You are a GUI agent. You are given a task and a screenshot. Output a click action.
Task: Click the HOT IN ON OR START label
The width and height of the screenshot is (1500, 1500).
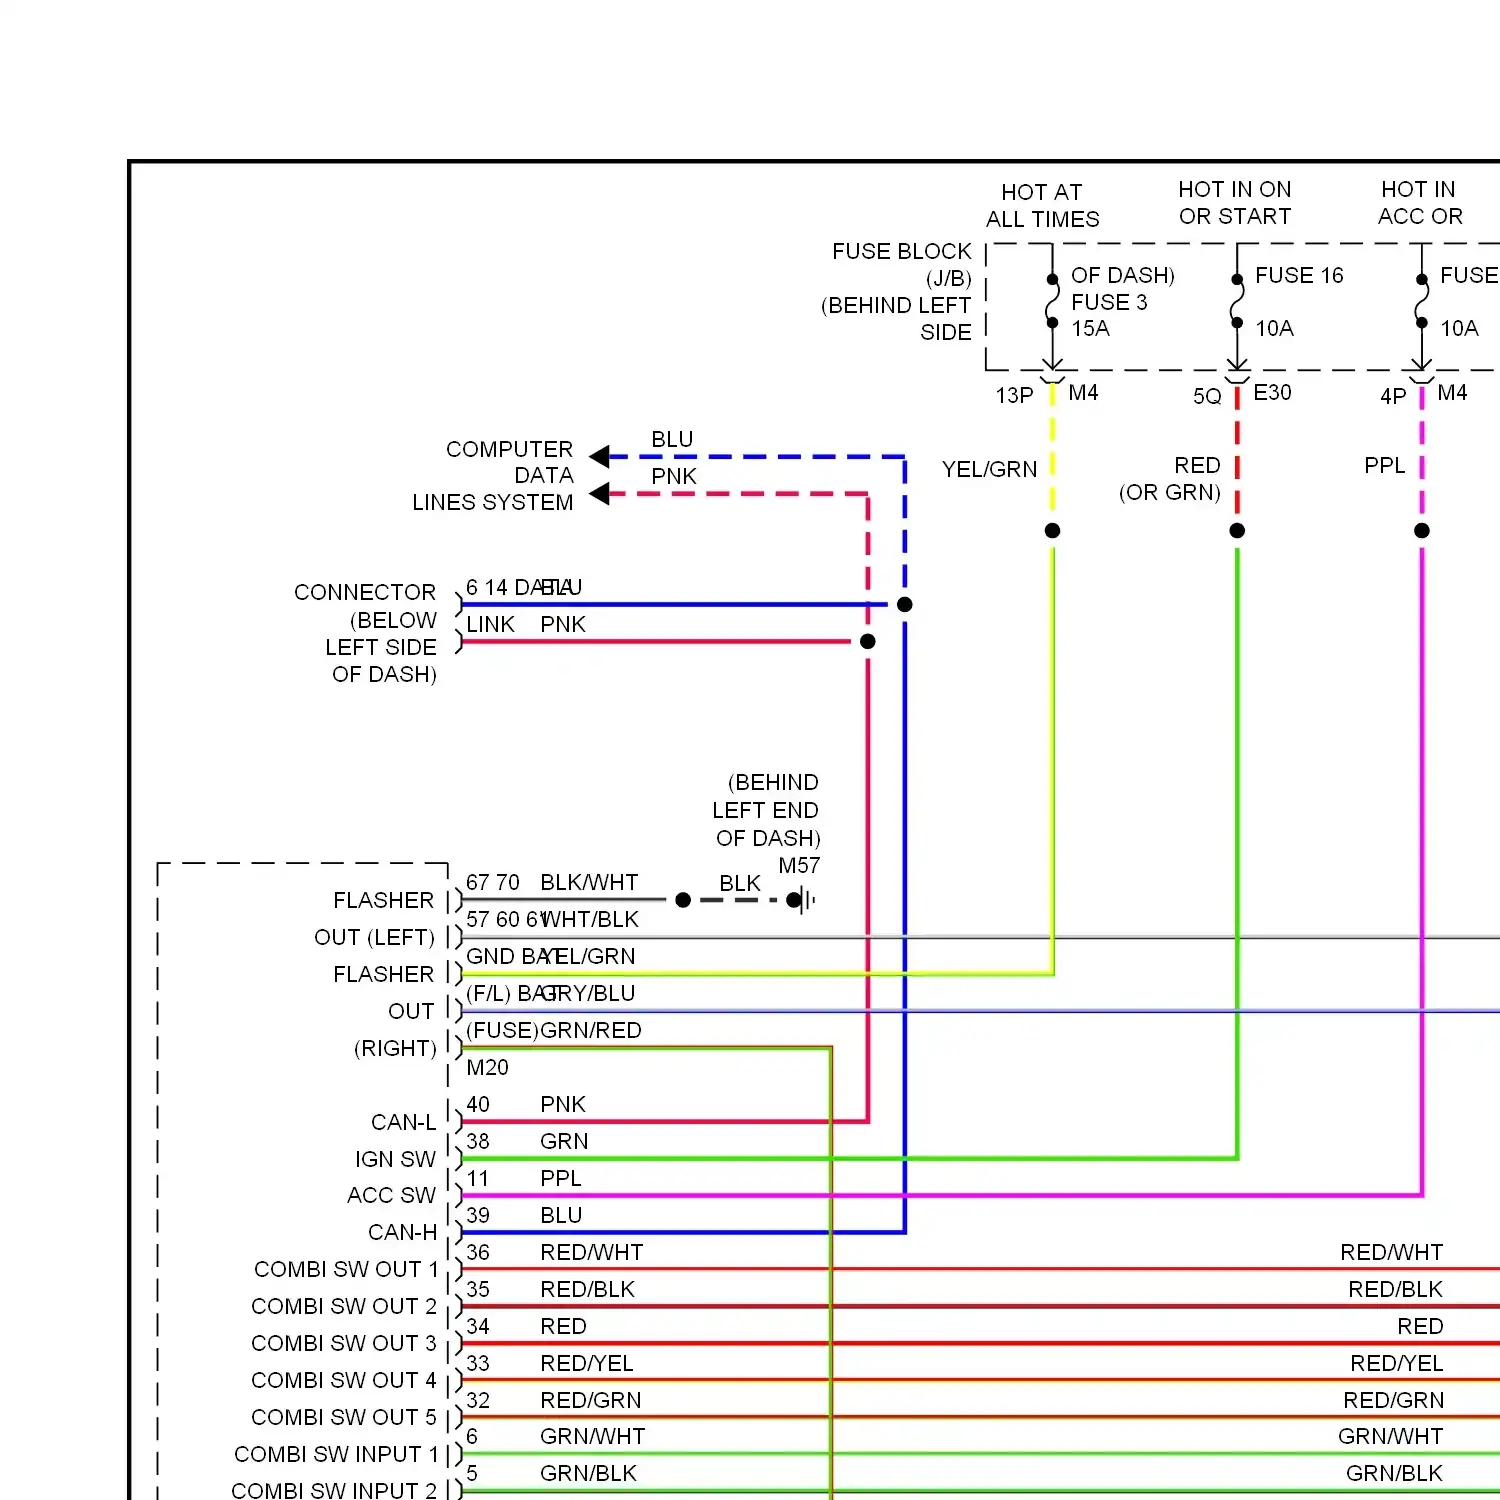point(1235,203)
